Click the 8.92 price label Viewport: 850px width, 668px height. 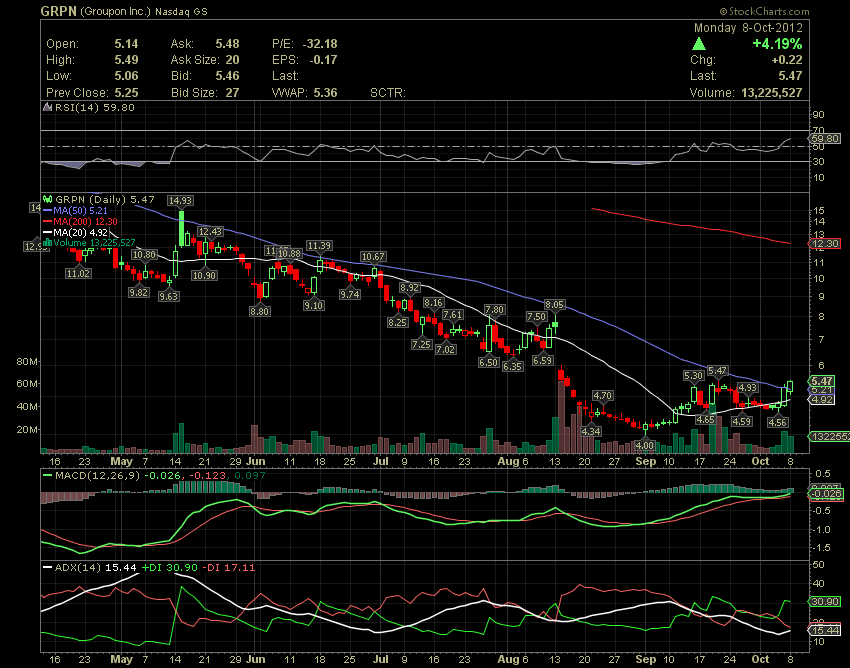[410, 287]
